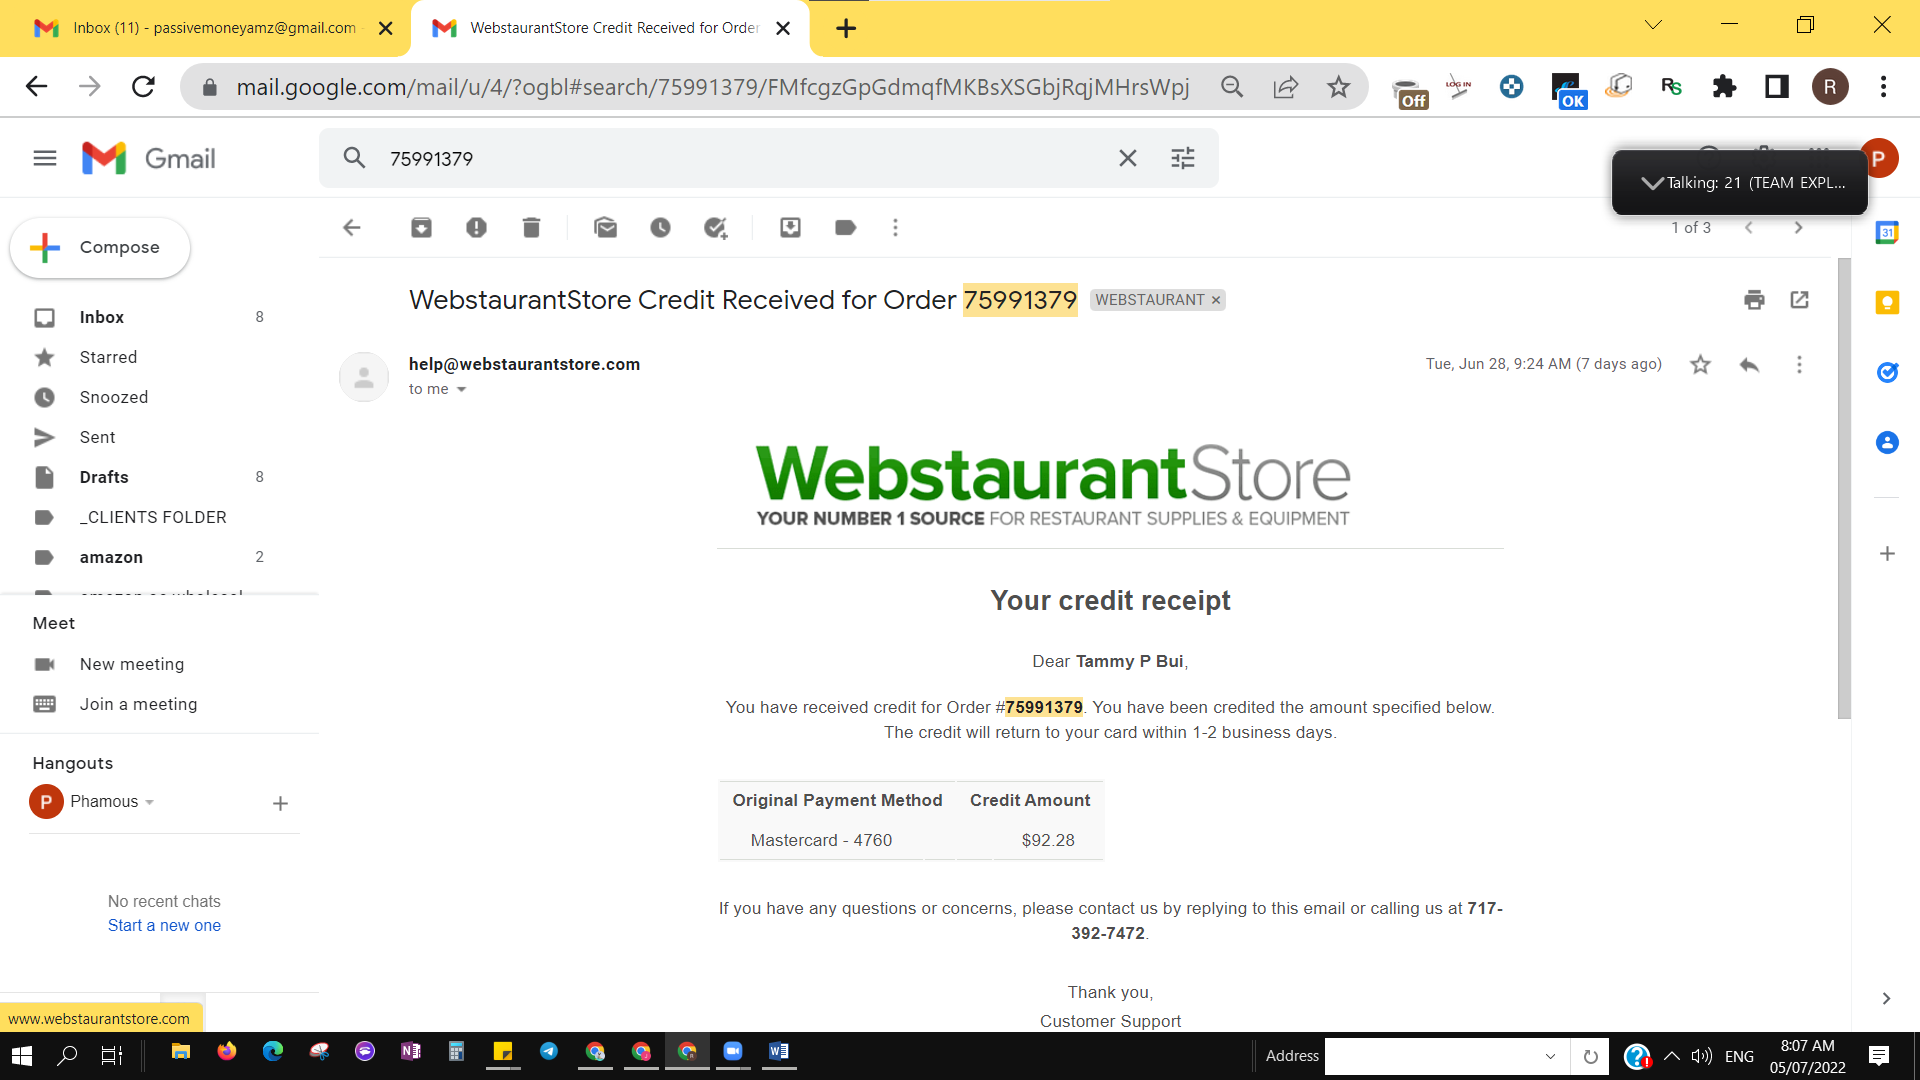Open email in new window
The image size is (1920, 1080).
(1799, 300)
